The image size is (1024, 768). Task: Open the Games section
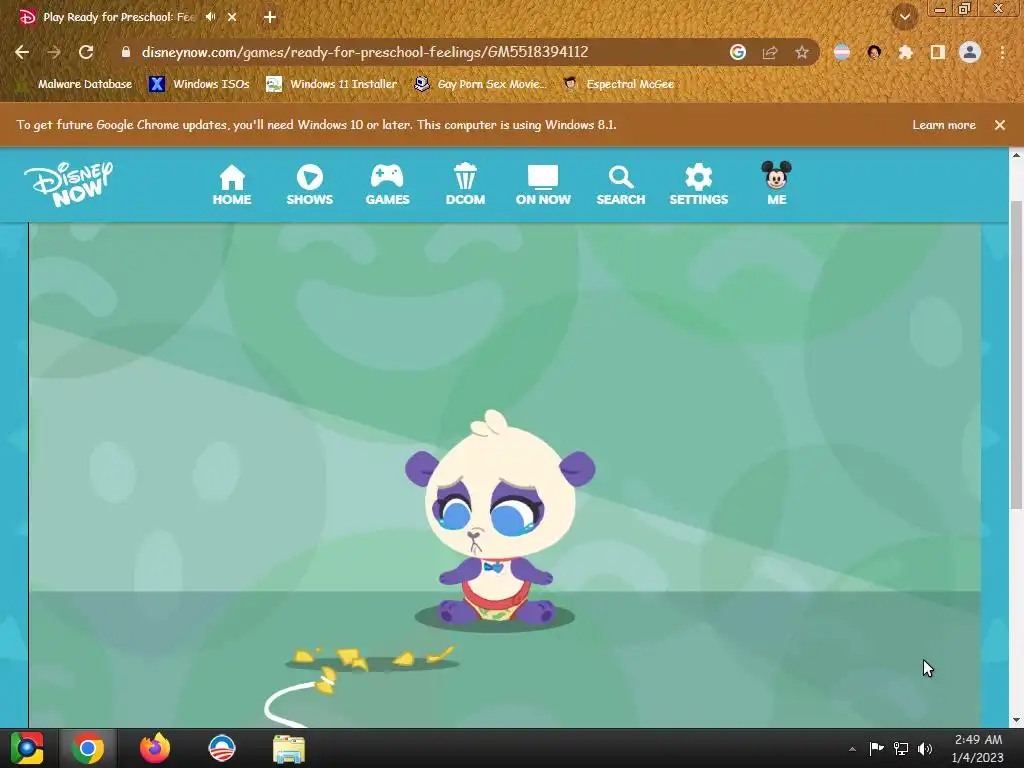click(387, 185)
